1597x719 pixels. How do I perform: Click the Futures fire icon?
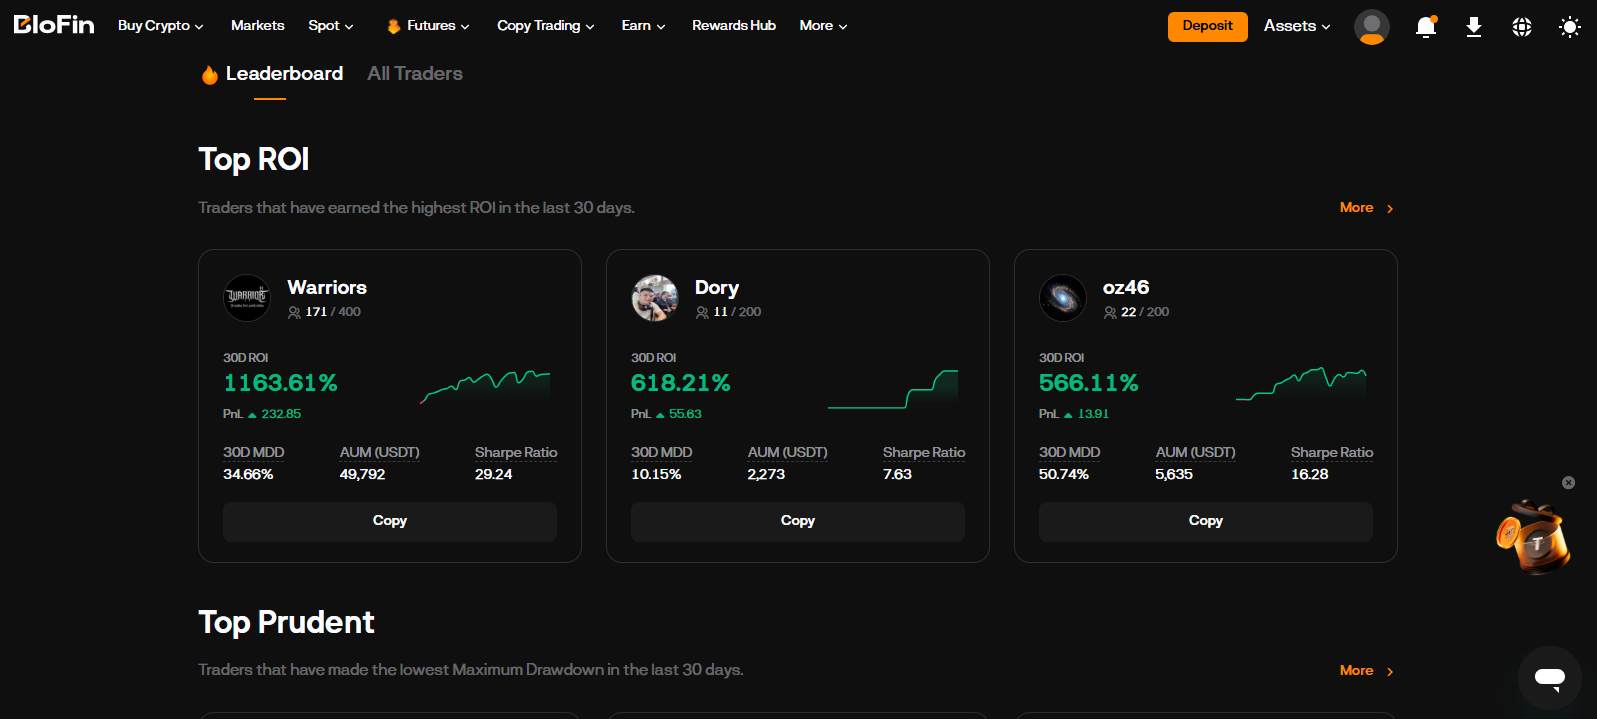pyautogui.click(x=394, y=27)
